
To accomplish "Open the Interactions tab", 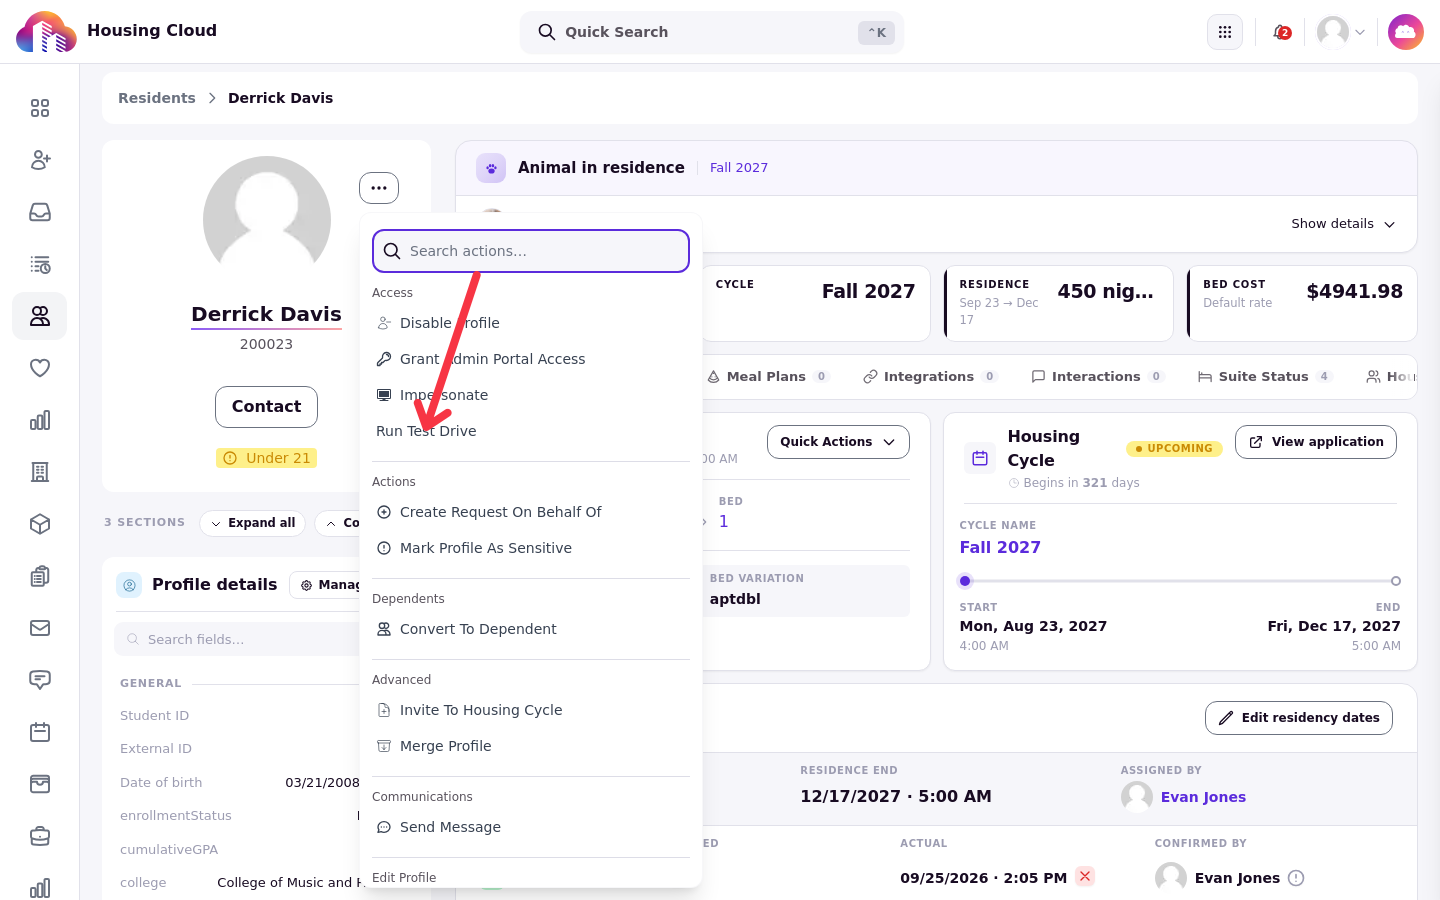I will pyautogui.click(x=1097, y=377).
